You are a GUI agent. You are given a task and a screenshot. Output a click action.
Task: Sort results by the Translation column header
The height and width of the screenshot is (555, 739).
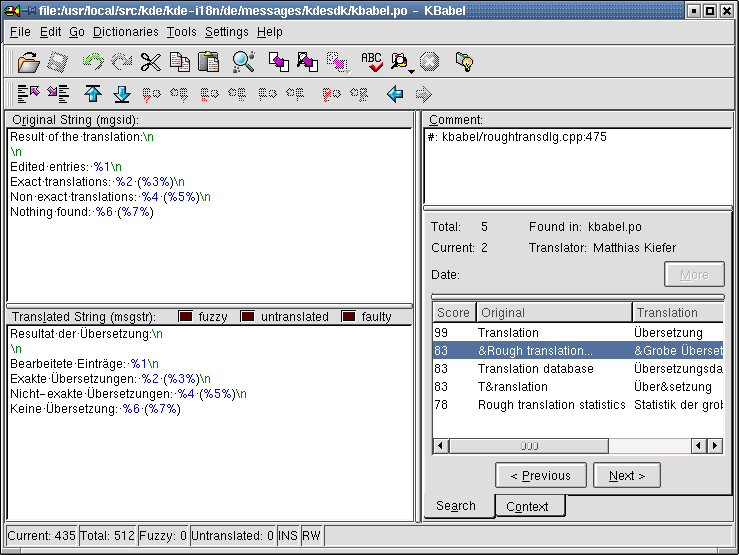[x=678, y=312]
